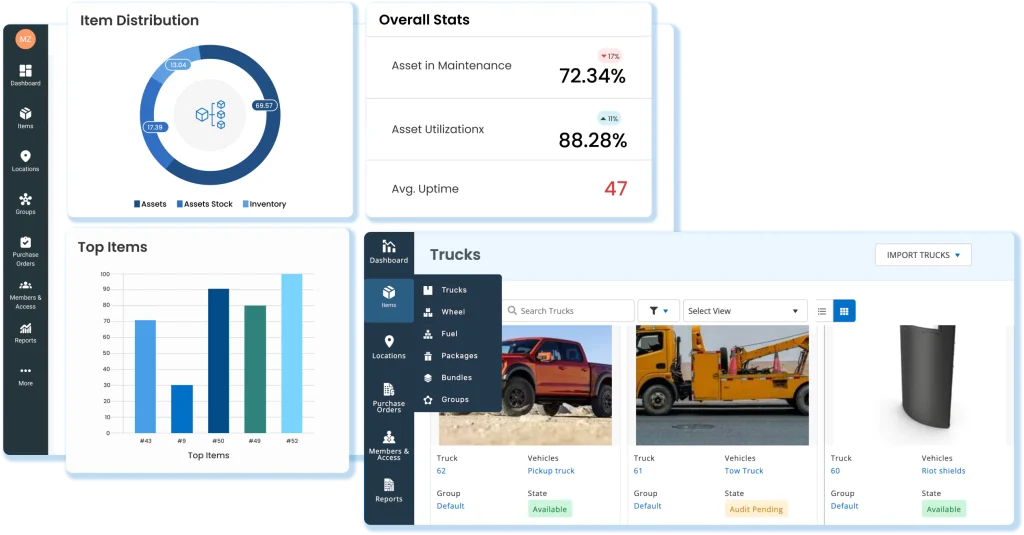Screen dimensions: 1024x535
Task: Open Members & Access in Trucks window sidebar
Action: pyautogui.click(x=389, y=446)
